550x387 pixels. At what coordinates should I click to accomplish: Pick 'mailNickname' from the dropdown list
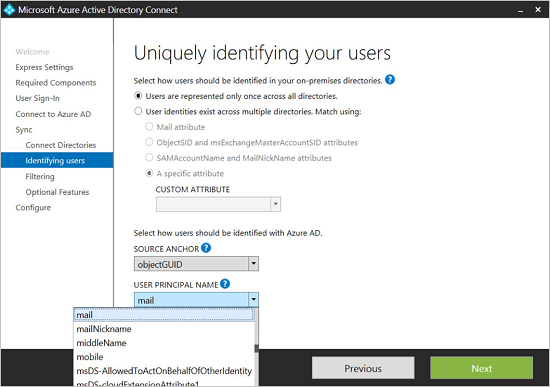tap(164, 329)
